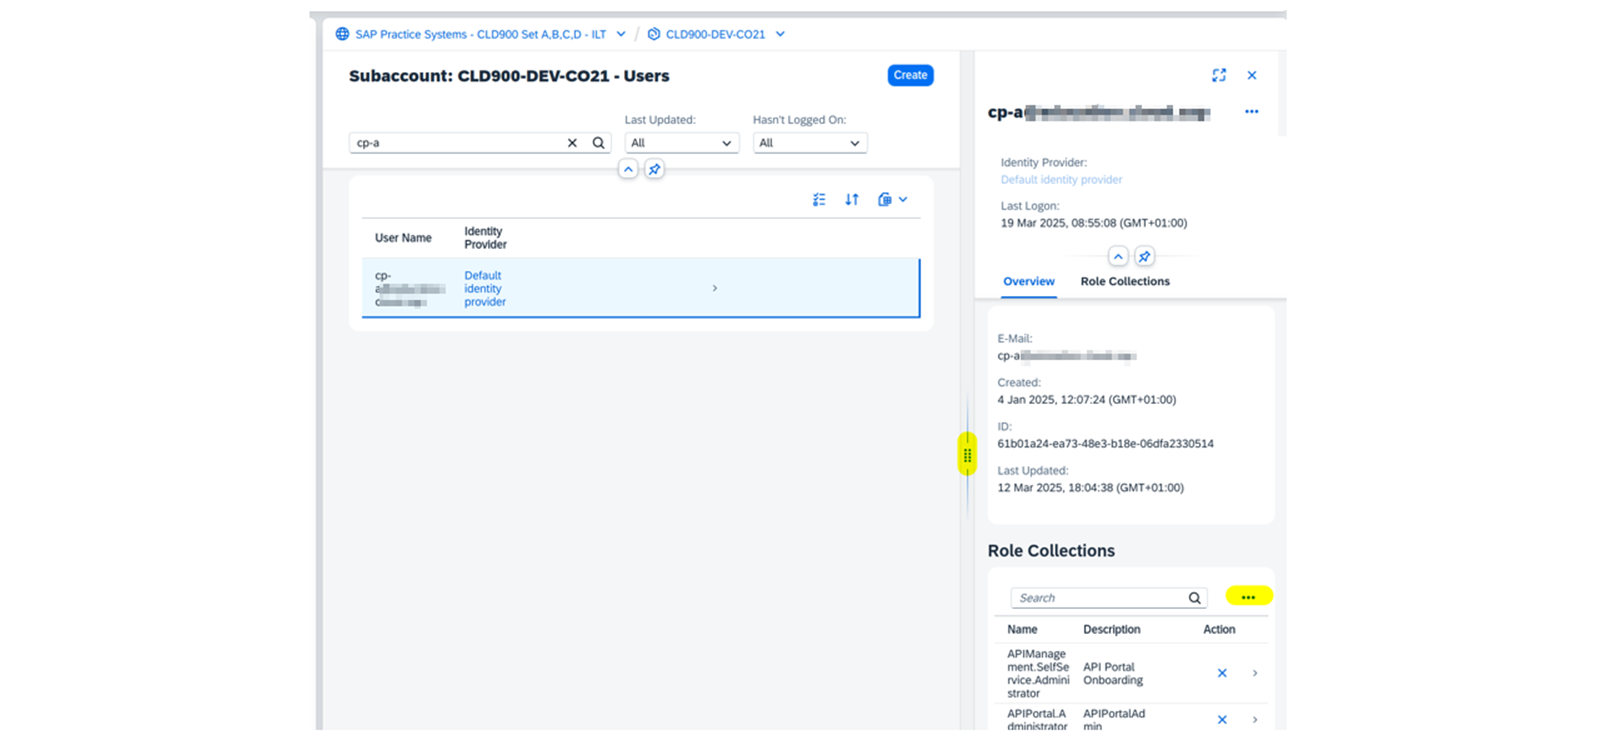Image resolution: width=1600 pixels, height=741 pixels.
Task: Pin the Users page header
Action: tap(654, 169)
